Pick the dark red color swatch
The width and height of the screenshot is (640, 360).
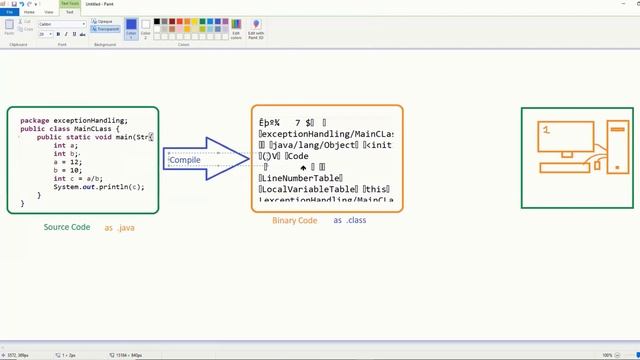pyautogui.click(x=172, y=21)
